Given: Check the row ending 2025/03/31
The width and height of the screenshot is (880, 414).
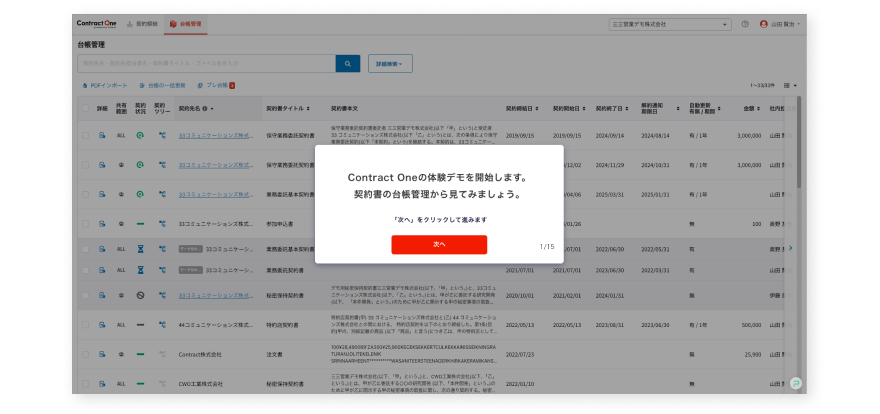Looking at the screenshot, I should (x=85, y=194).
